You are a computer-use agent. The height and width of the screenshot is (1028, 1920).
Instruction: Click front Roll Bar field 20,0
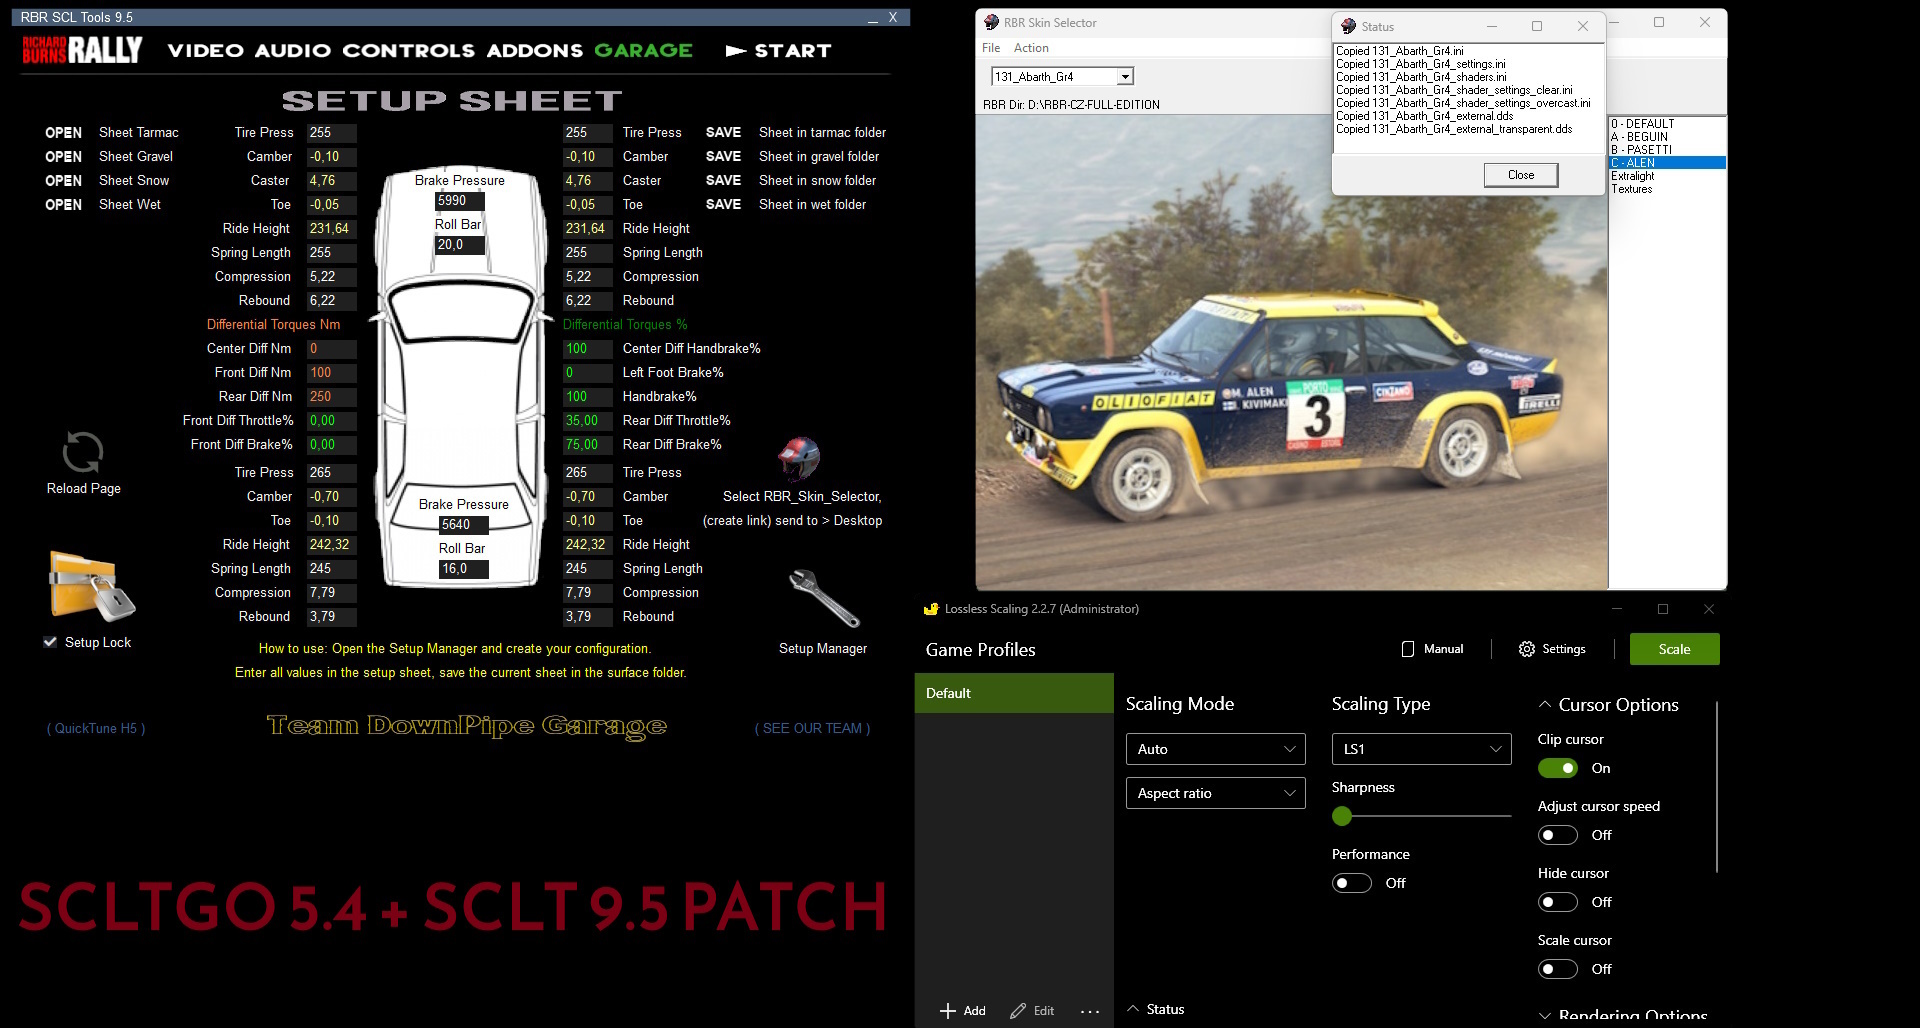tap(460, 245)
